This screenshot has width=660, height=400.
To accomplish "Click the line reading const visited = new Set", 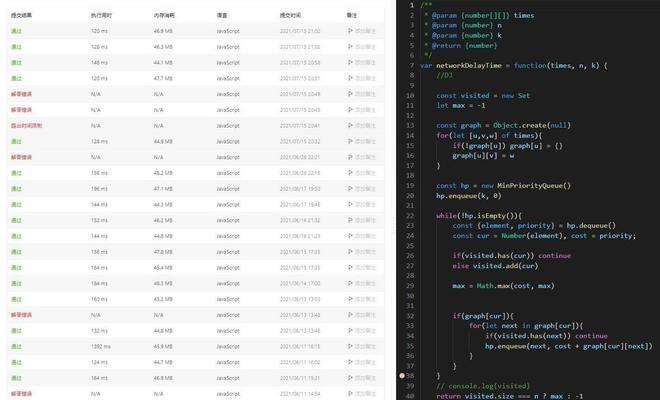I will pyautogui.click(x=483, y=96).
